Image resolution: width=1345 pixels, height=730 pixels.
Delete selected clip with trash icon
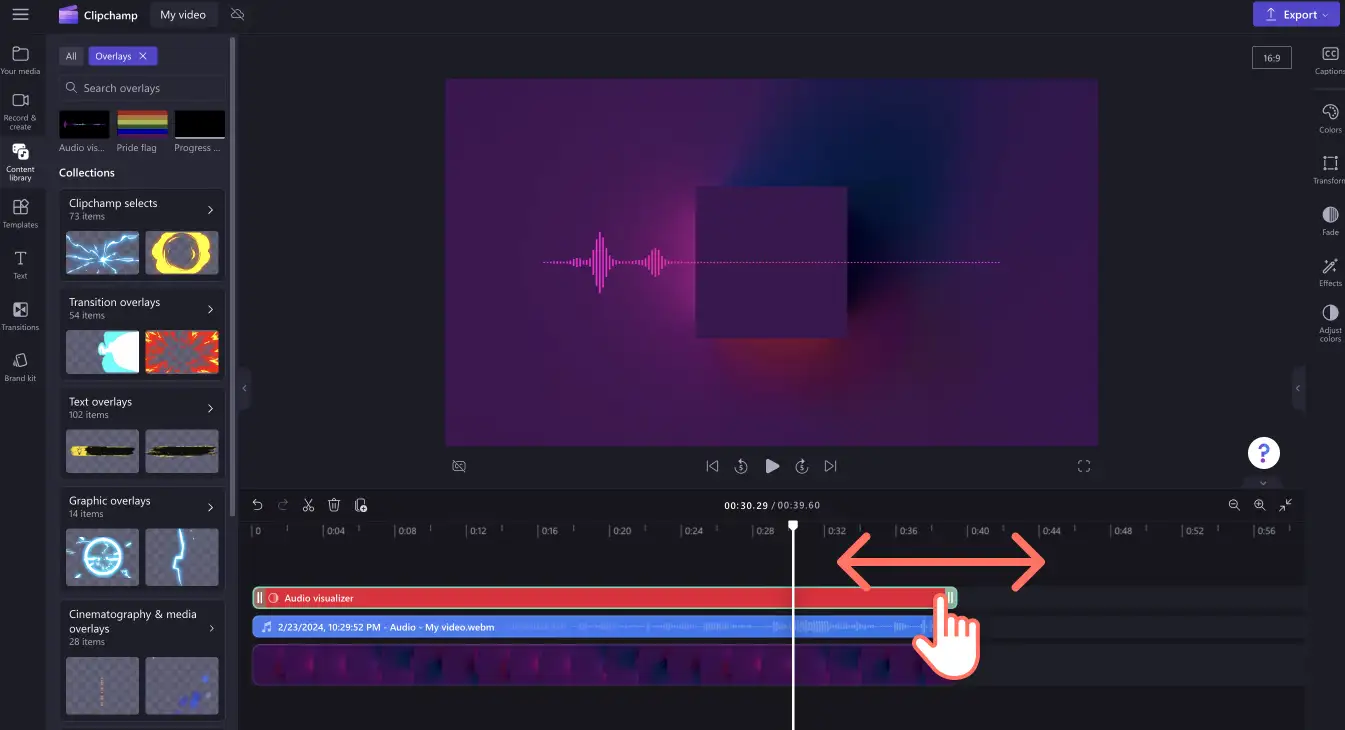[335, 505]
